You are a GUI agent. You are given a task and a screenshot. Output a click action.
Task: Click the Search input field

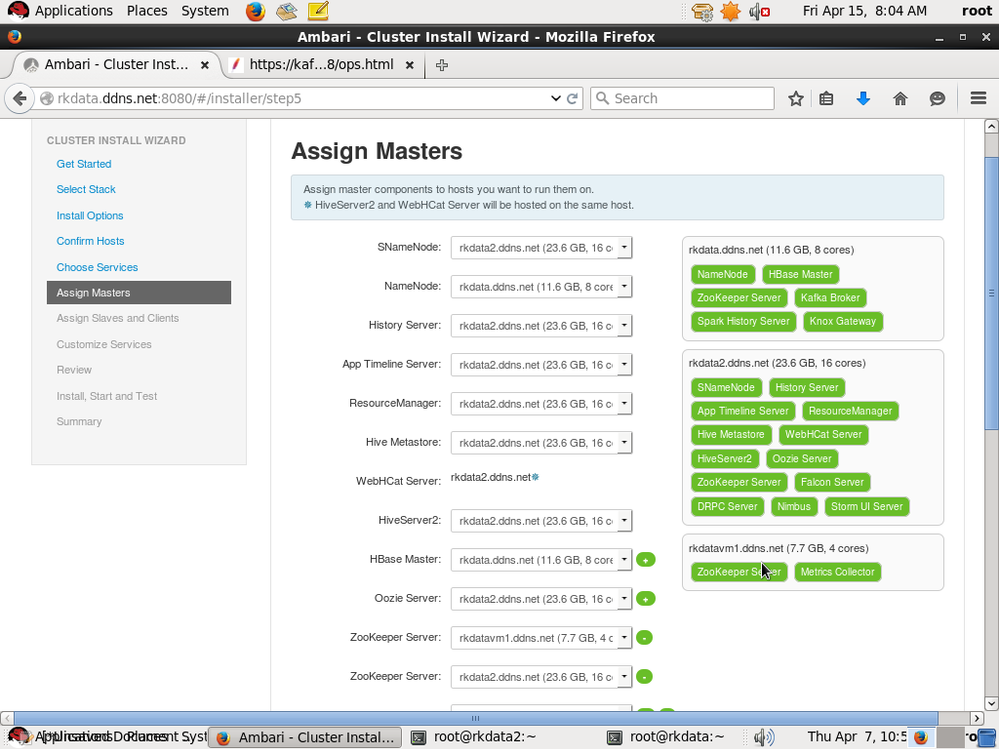(x=682, y=98)
